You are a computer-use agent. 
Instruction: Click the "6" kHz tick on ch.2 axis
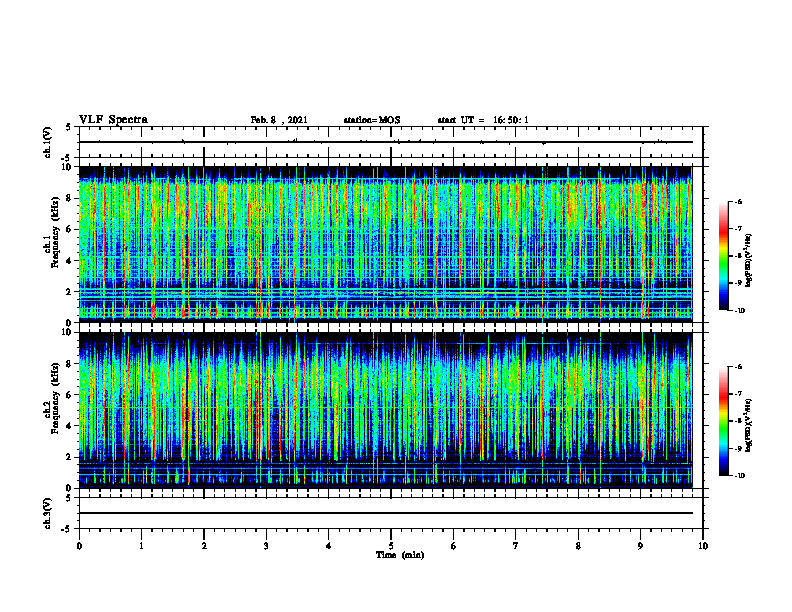coord(70,395)
